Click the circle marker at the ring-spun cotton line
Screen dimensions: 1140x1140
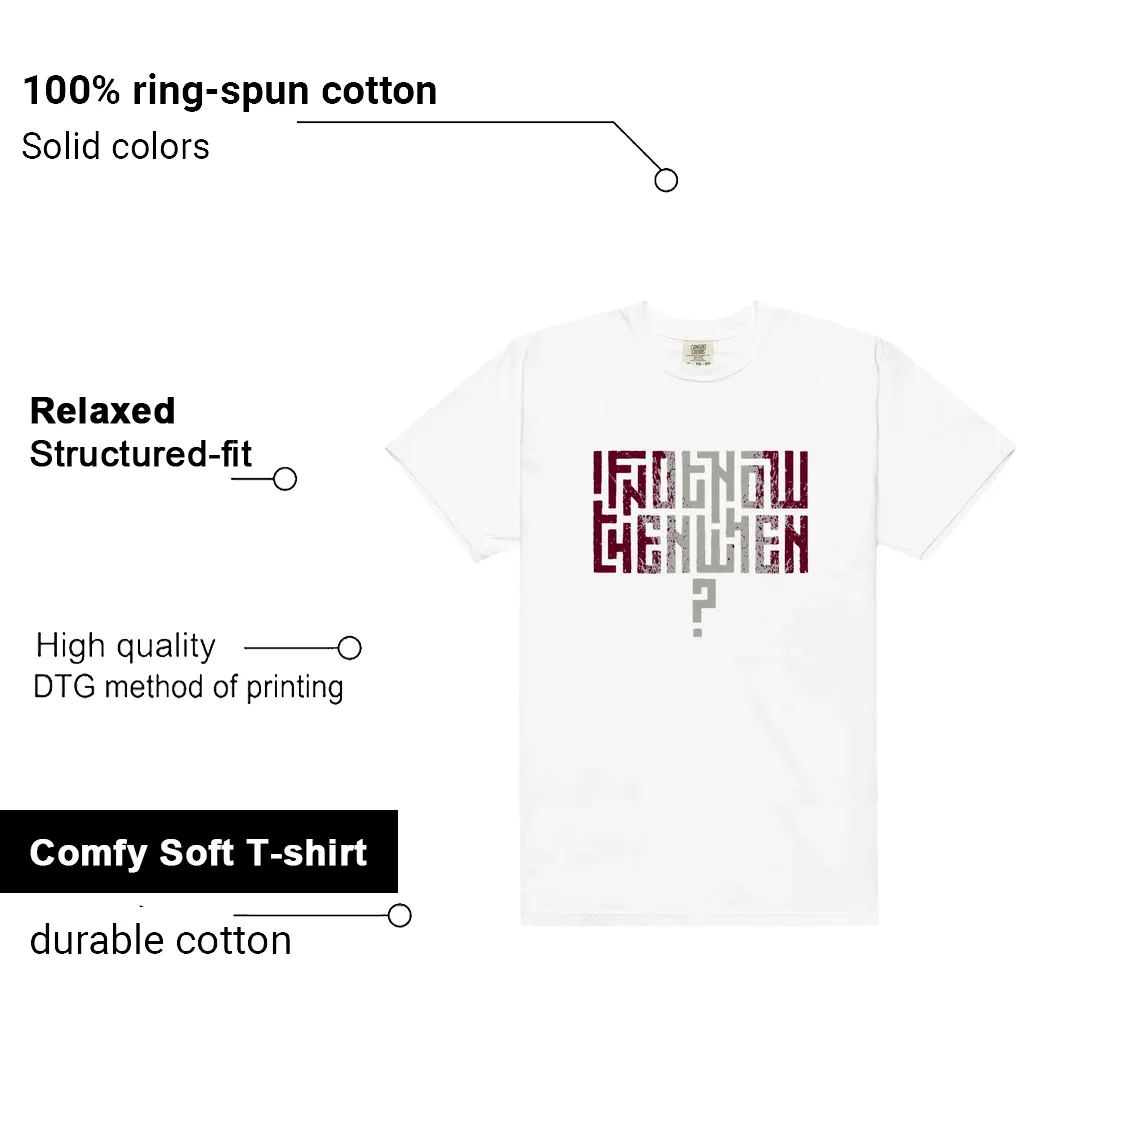(666, 180)
